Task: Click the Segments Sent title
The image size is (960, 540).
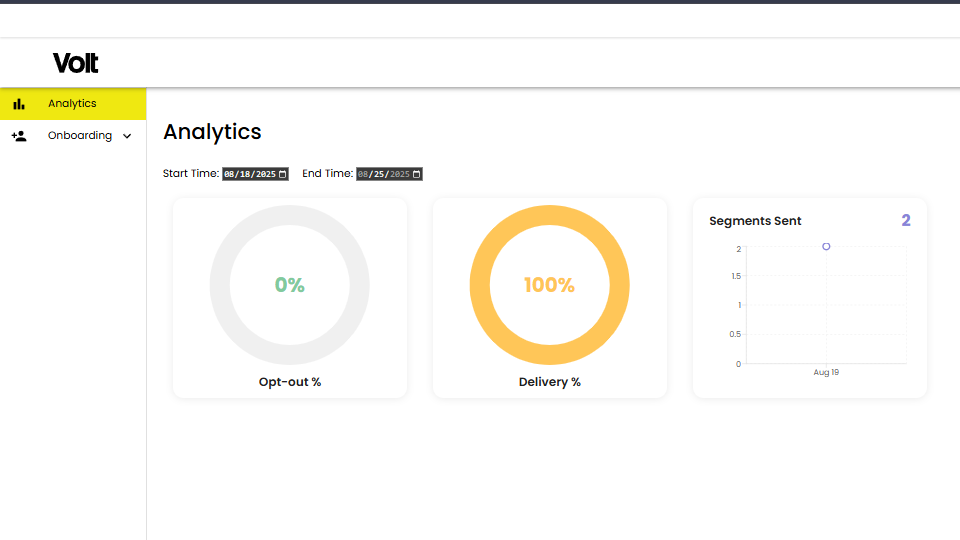Action: (755, 221)
